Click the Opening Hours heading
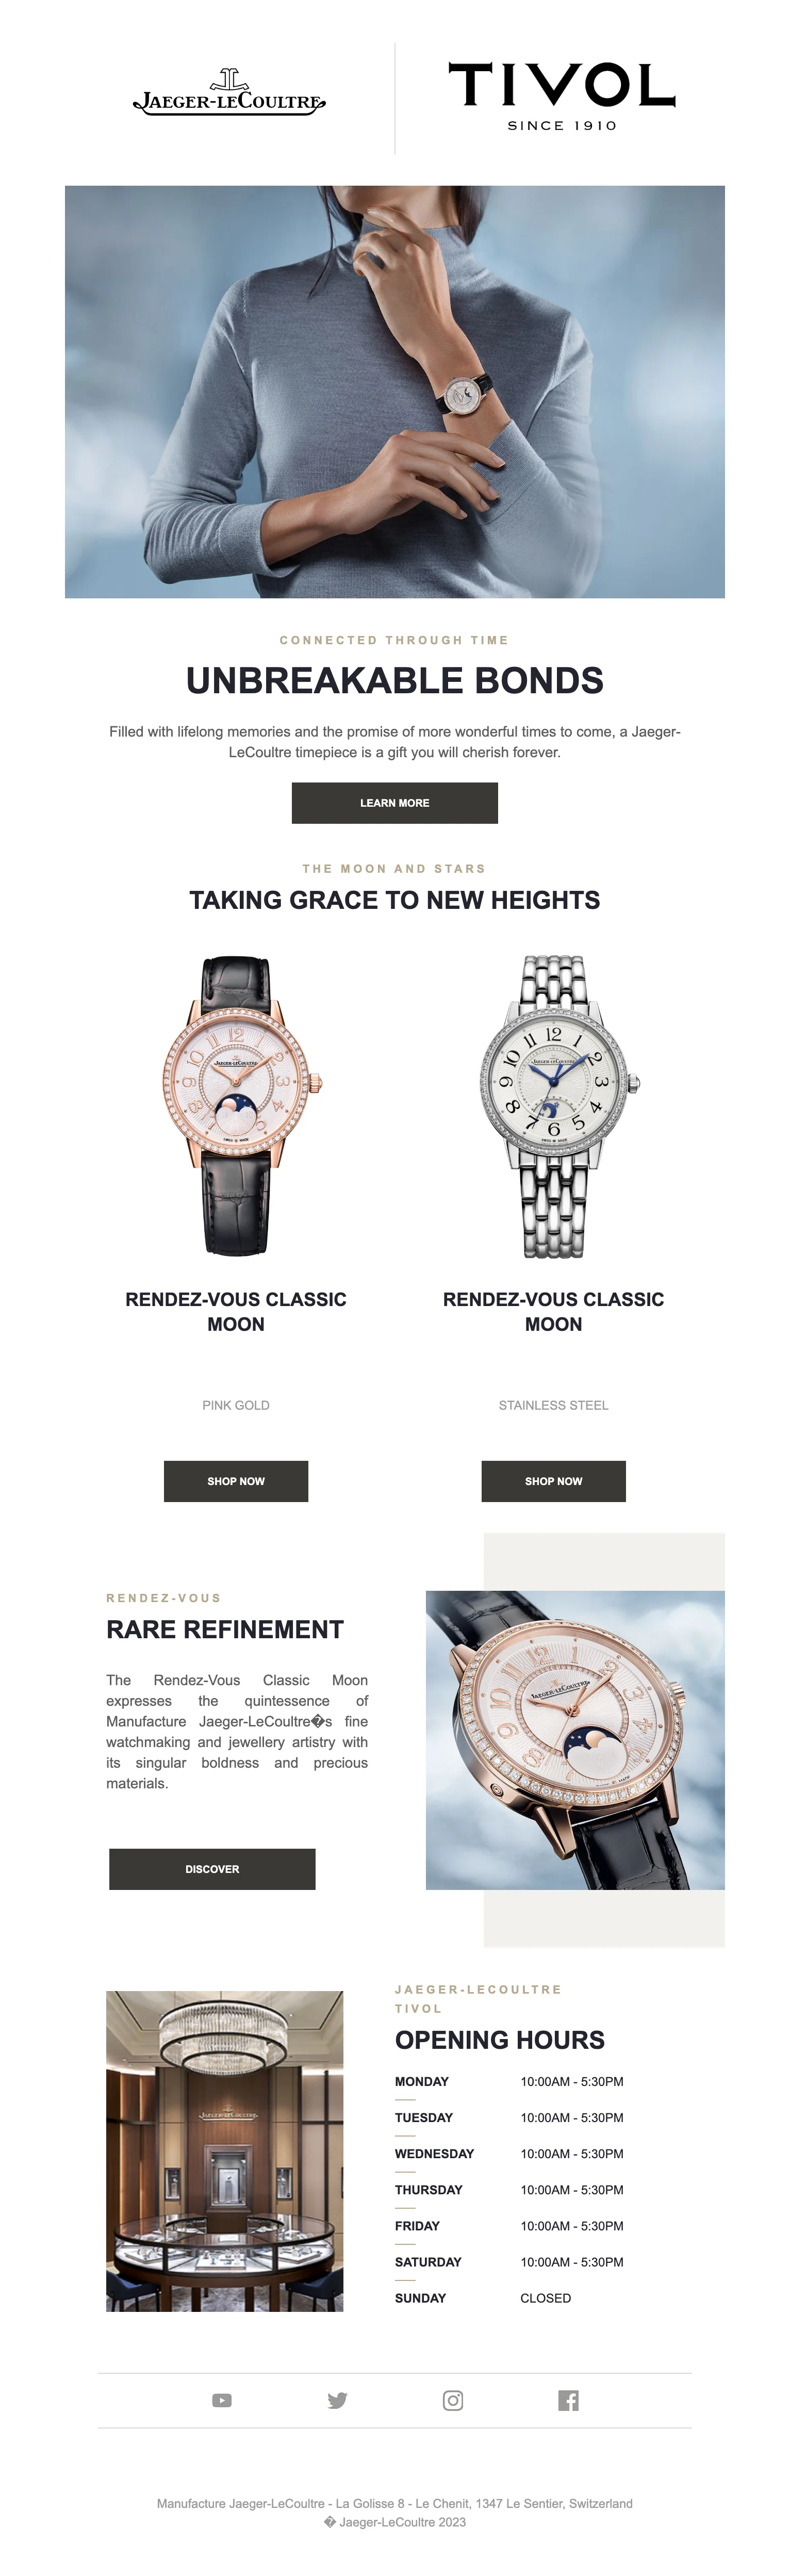The width and height of the screenshot is (790, 2576). (x=500, y=2040)
